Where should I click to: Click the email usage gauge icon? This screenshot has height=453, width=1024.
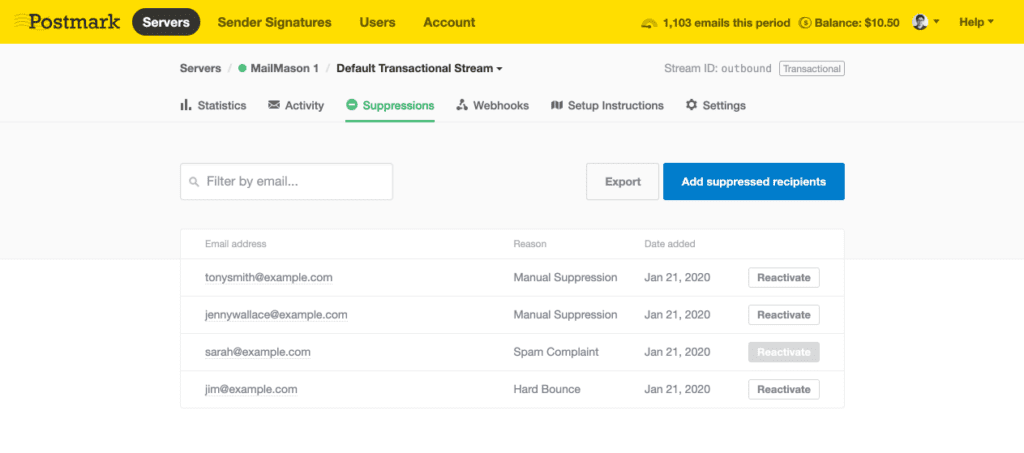pos(650,23)
